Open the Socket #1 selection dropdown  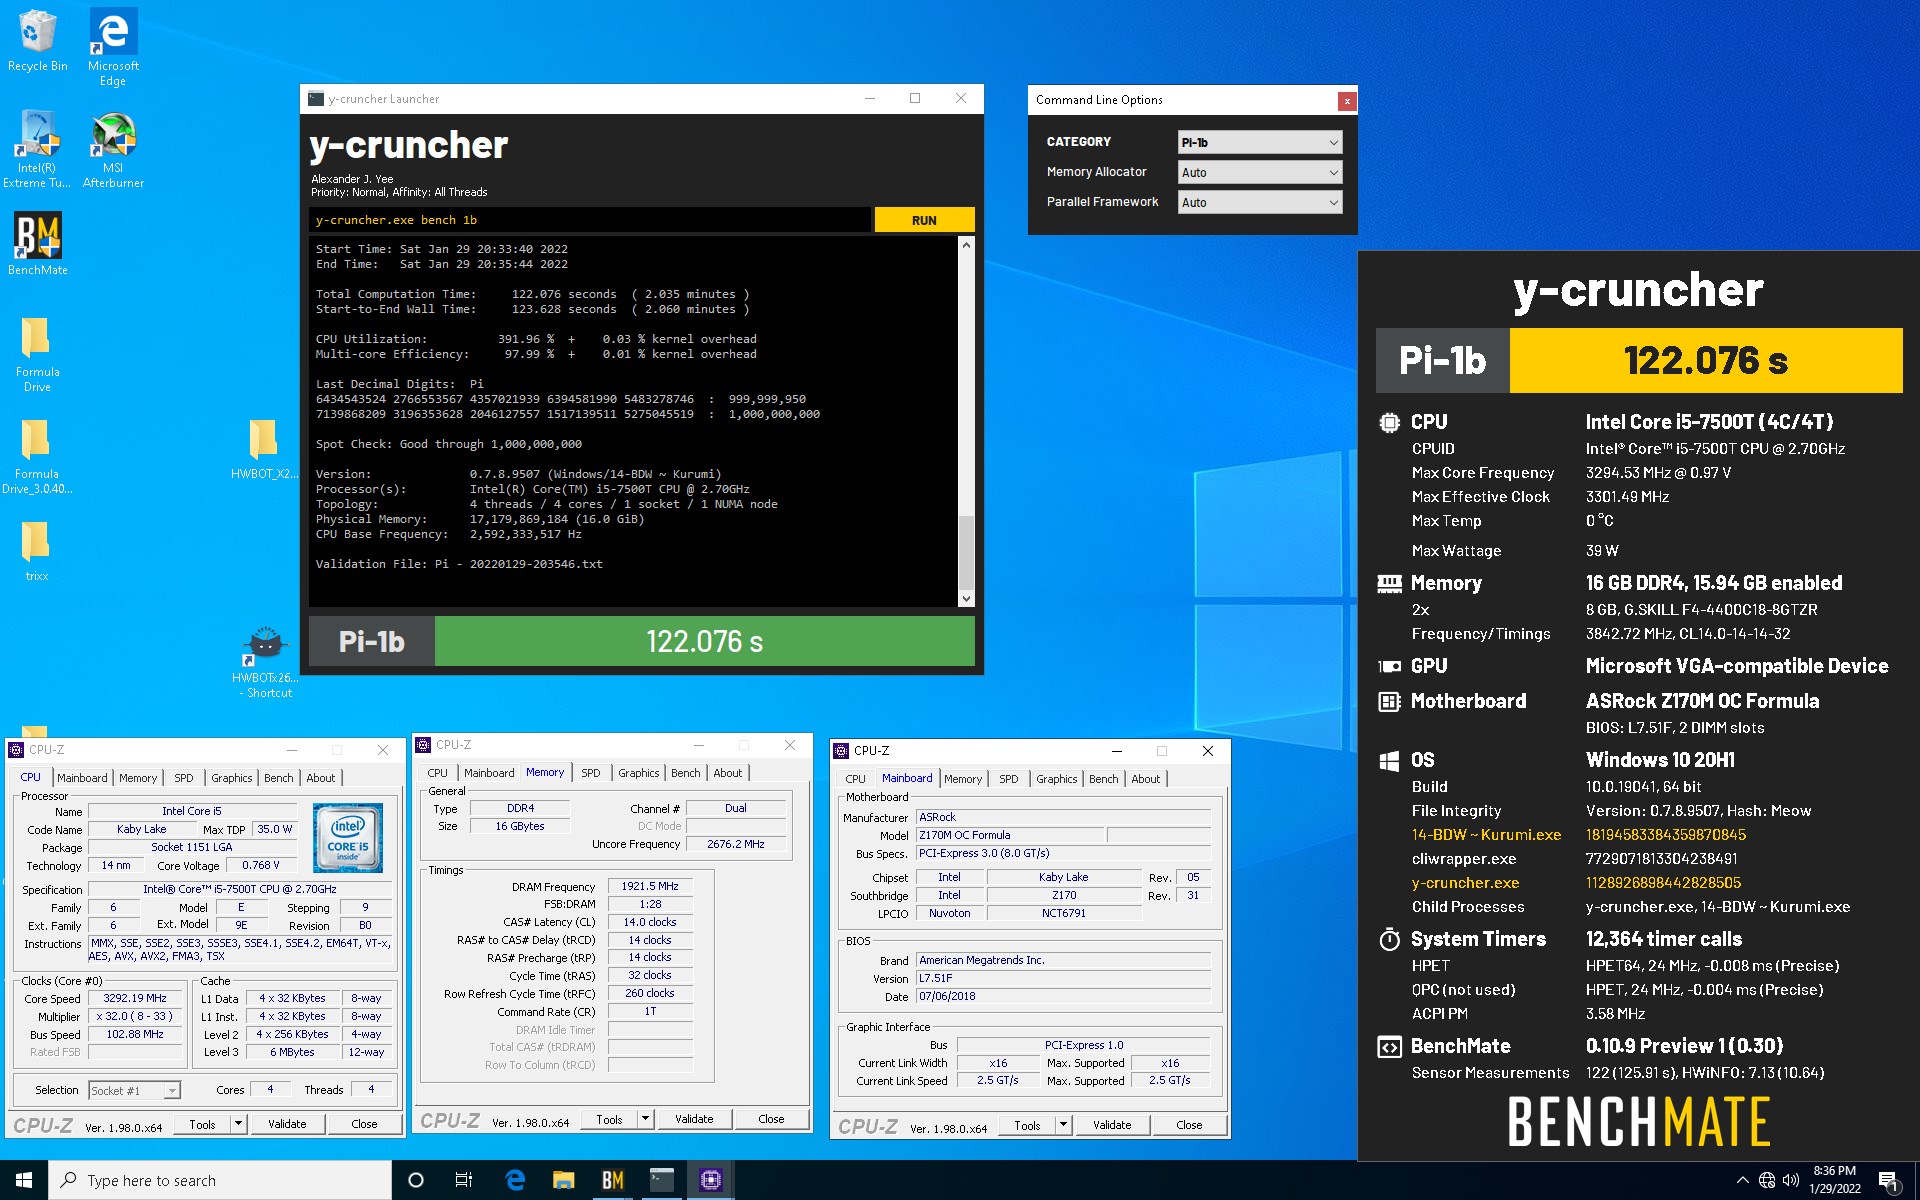click(135, 1090)
